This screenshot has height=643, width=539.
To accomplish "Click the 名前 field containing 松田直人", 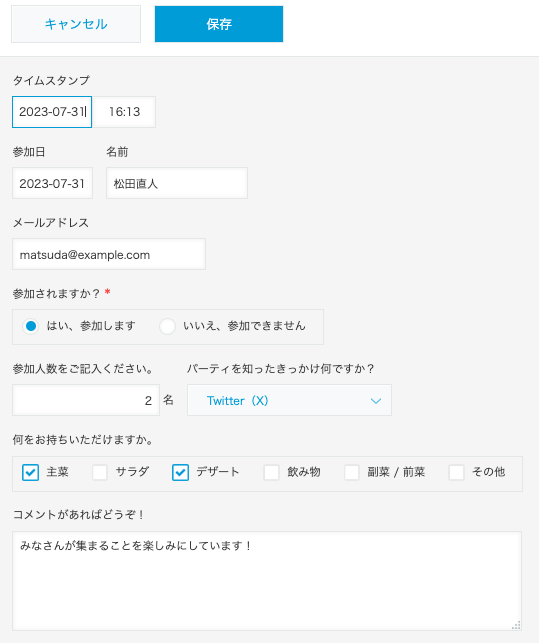I will pyautogui.click(x=177, y=183).
